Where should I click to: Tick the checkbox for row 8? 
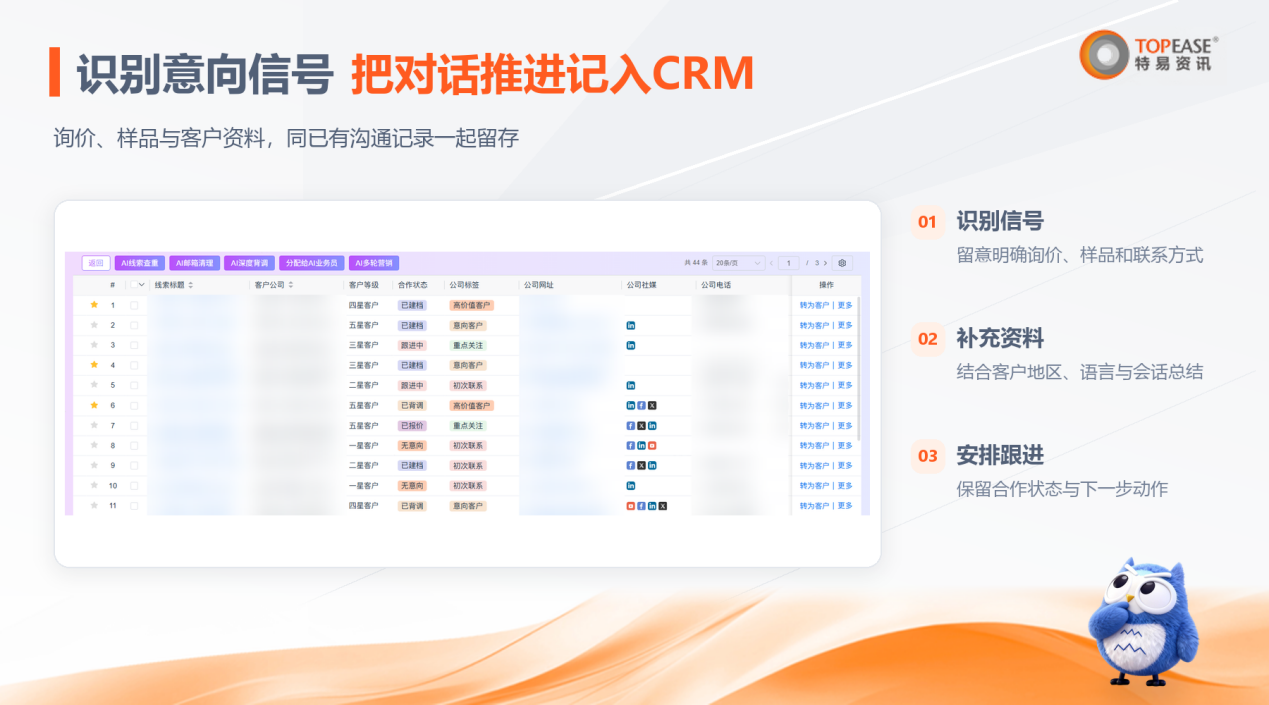[x=134, y=445]
